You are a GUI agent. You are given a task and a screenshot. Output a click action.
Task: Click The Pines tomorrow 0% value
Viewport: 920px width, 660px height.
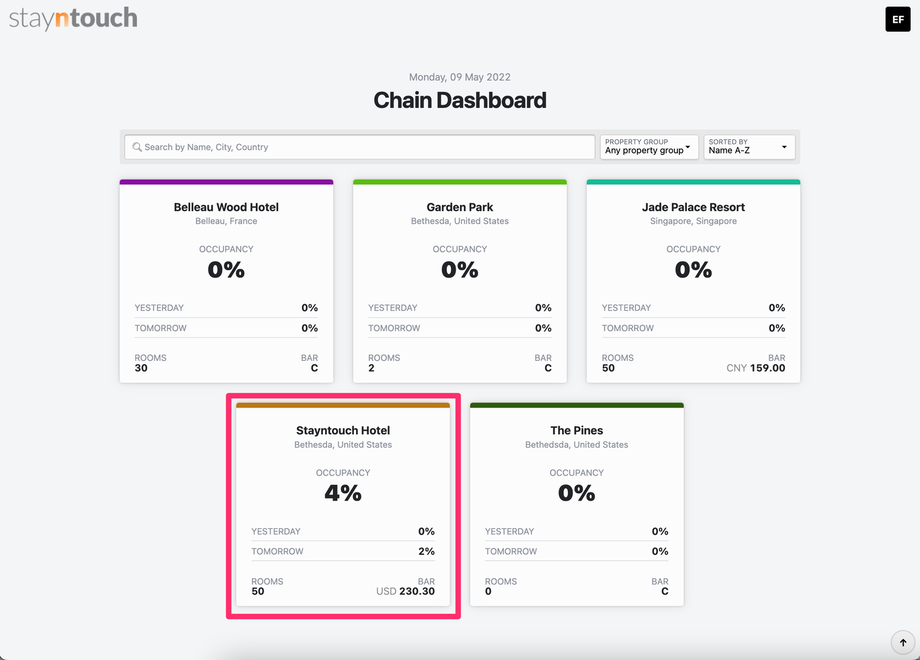660,551
